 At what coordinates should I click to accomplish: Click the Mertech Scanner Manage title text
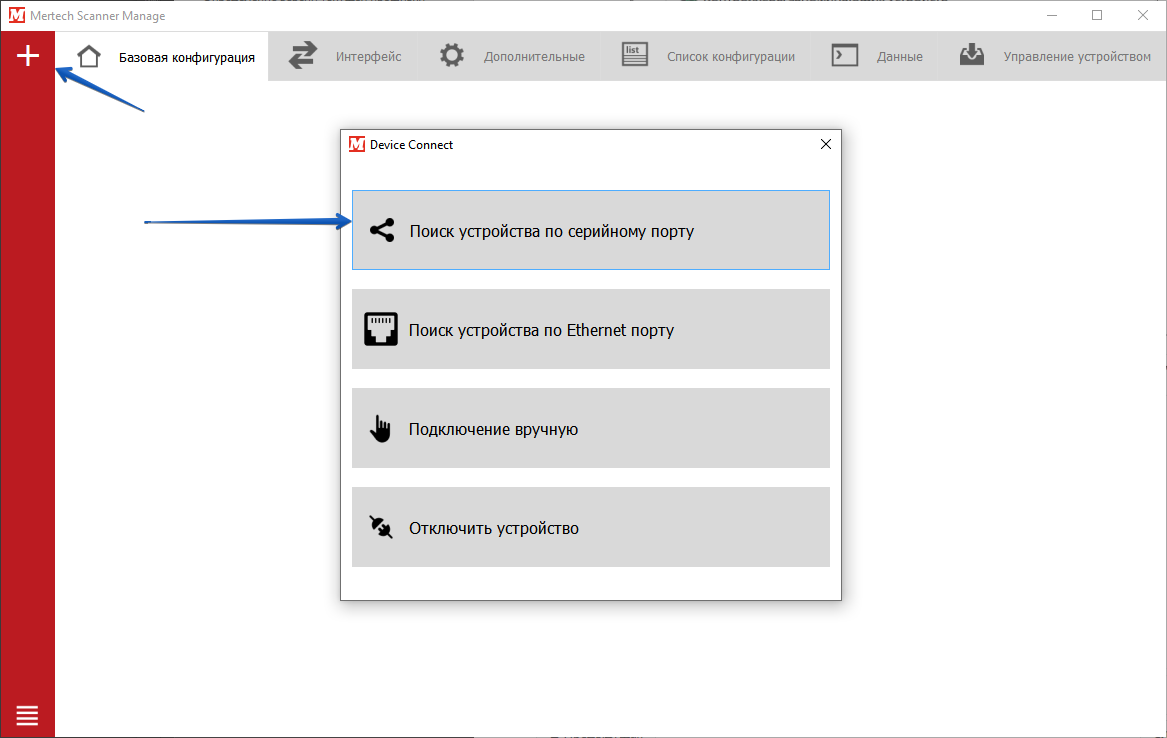point(97,16)
